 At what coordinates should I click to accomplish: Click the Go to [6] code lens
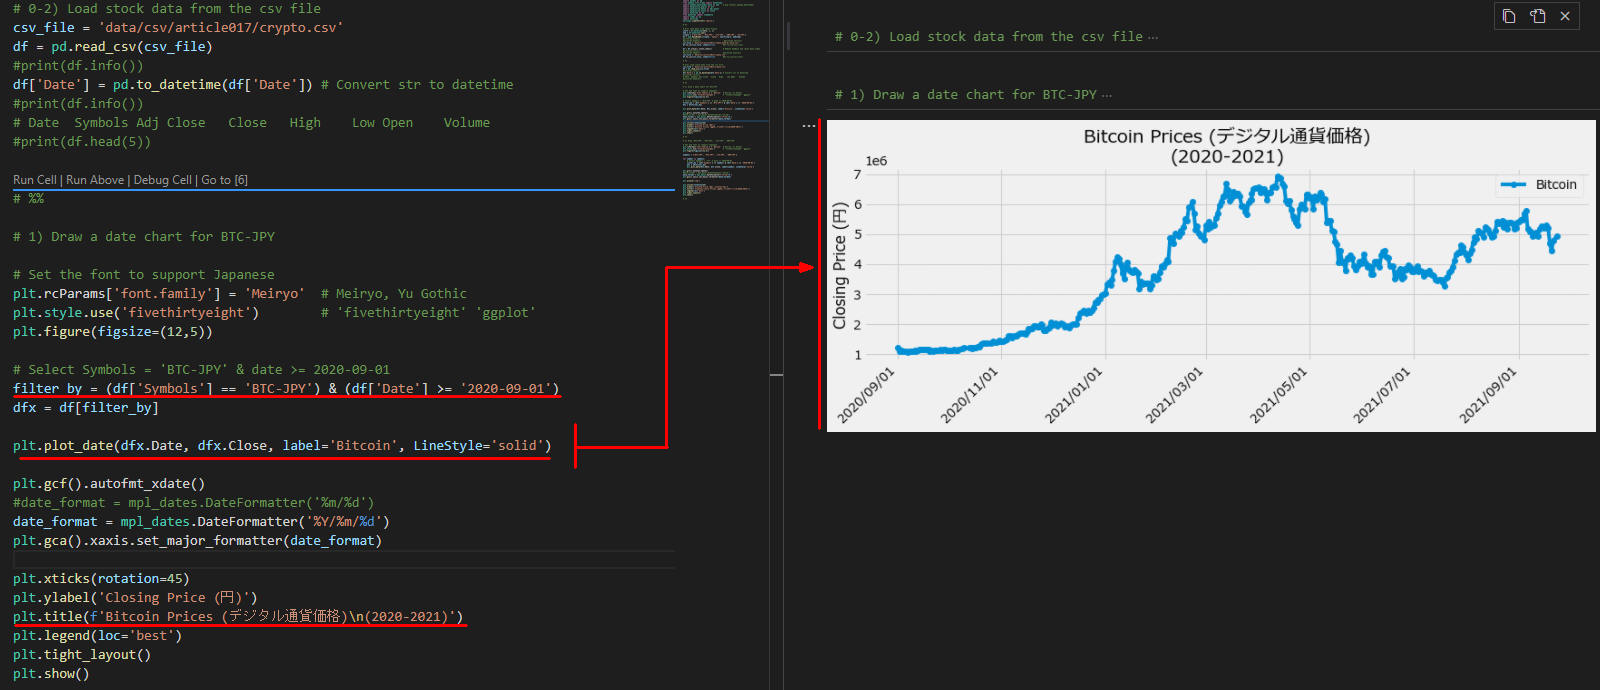tap(225, 180)
